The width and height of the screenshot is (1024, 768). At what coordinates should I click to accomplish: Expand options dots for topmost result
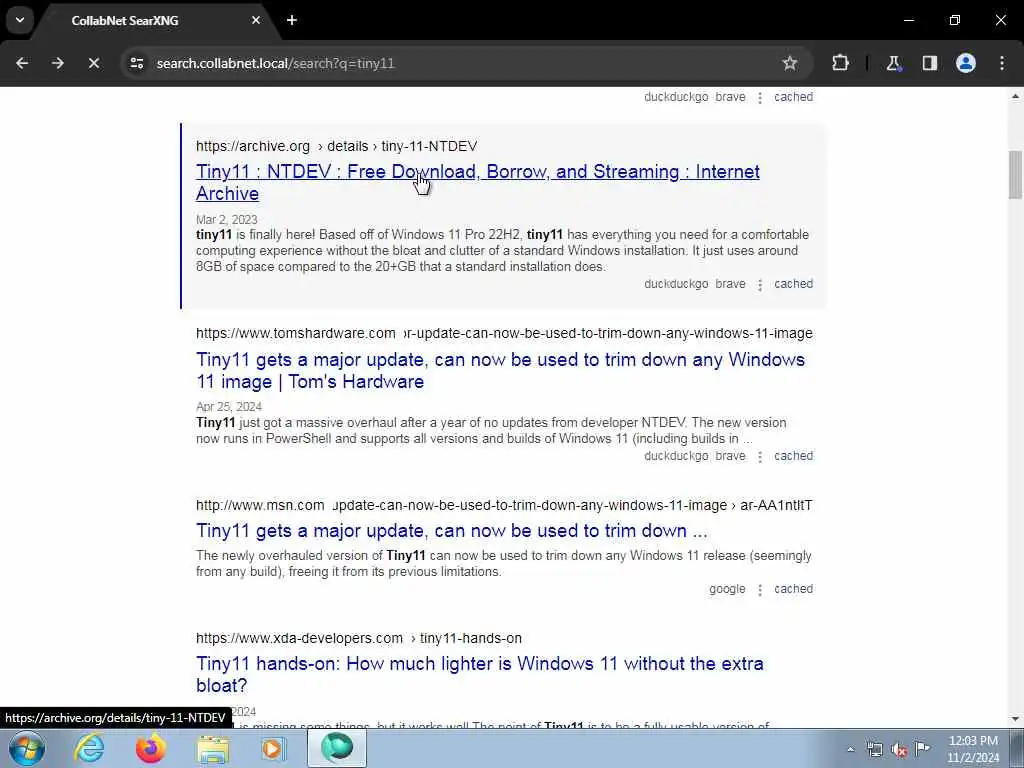760,97
